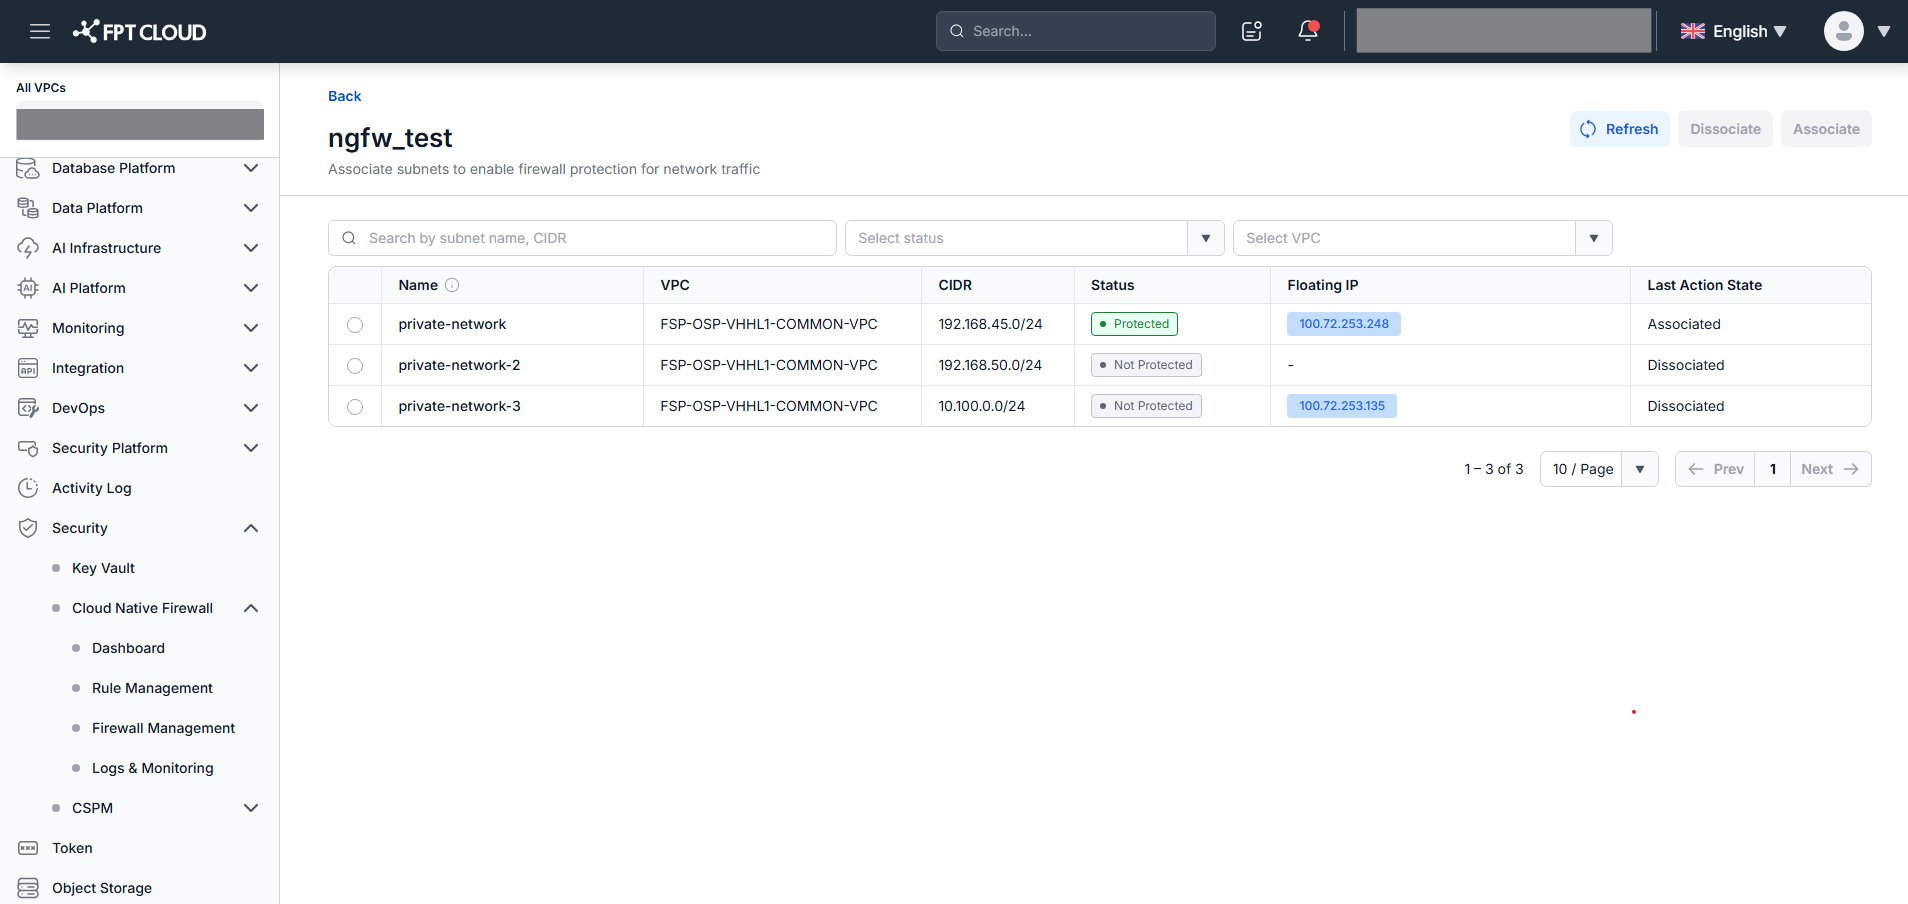Select the private-network row radio button
Screen dimensions: 1908x904
tap(355, 325)
